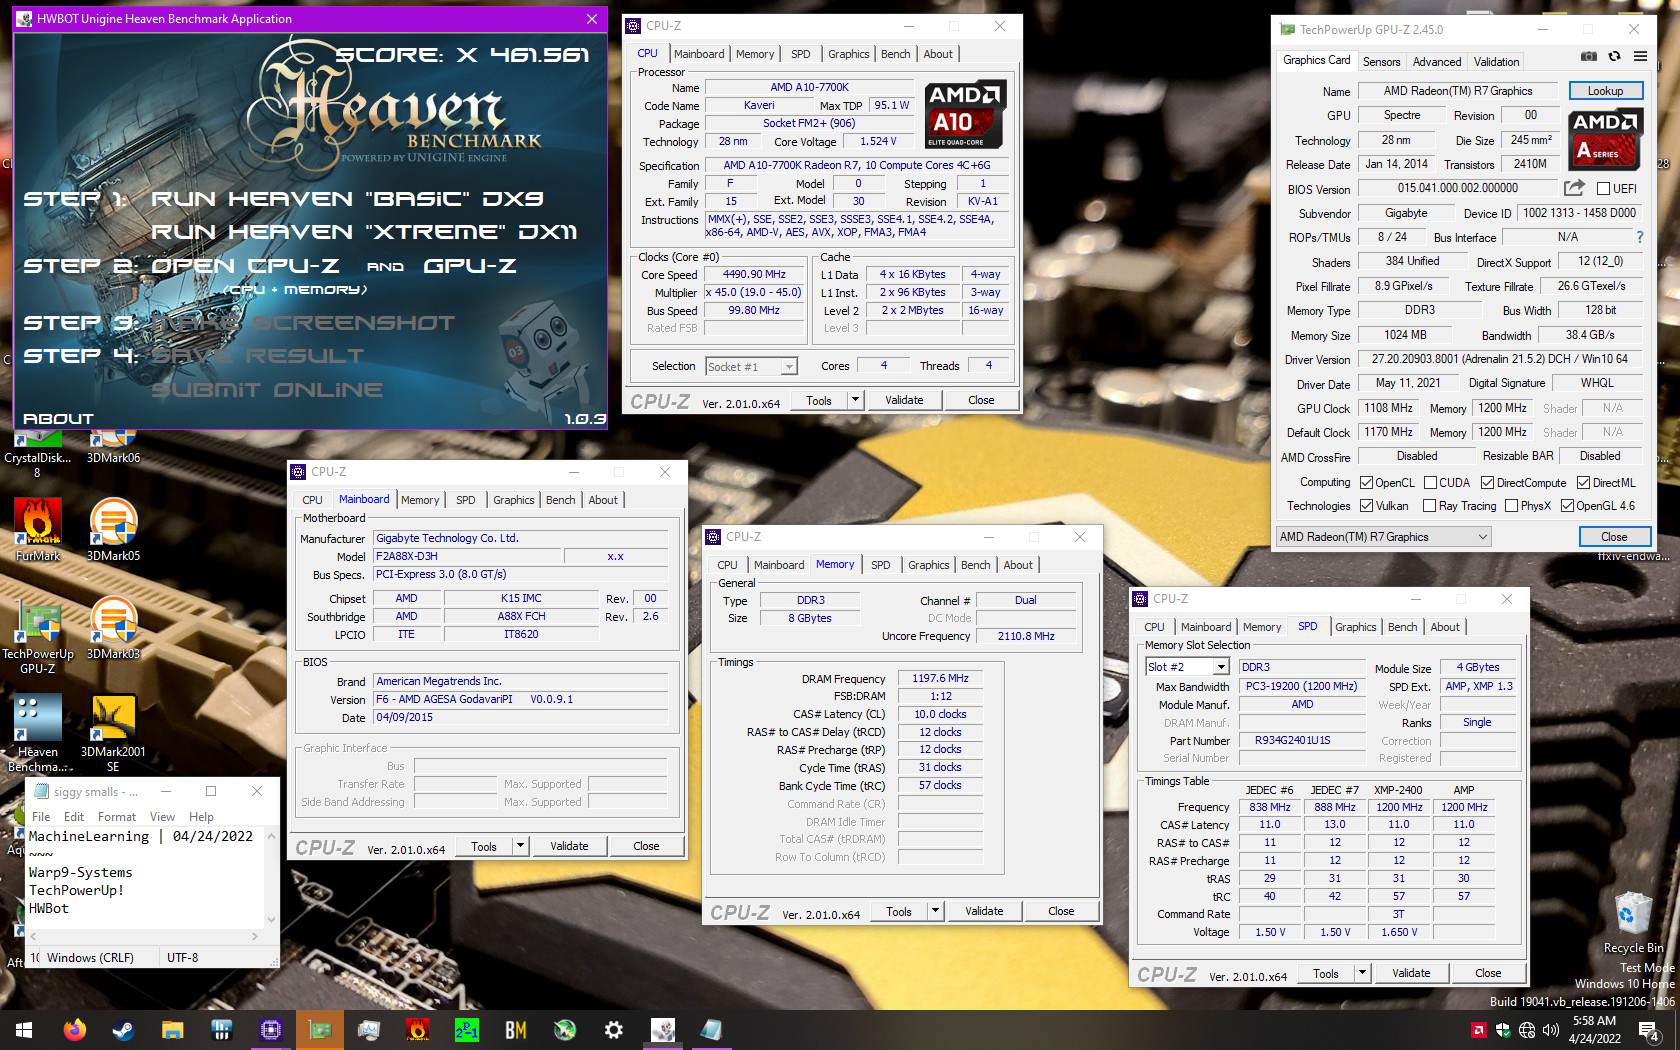Image resolution: width=1680 pixels, height=1050 pixels.
Task: Toggle the CUDA checkbox
Action: coord(1430,483)
